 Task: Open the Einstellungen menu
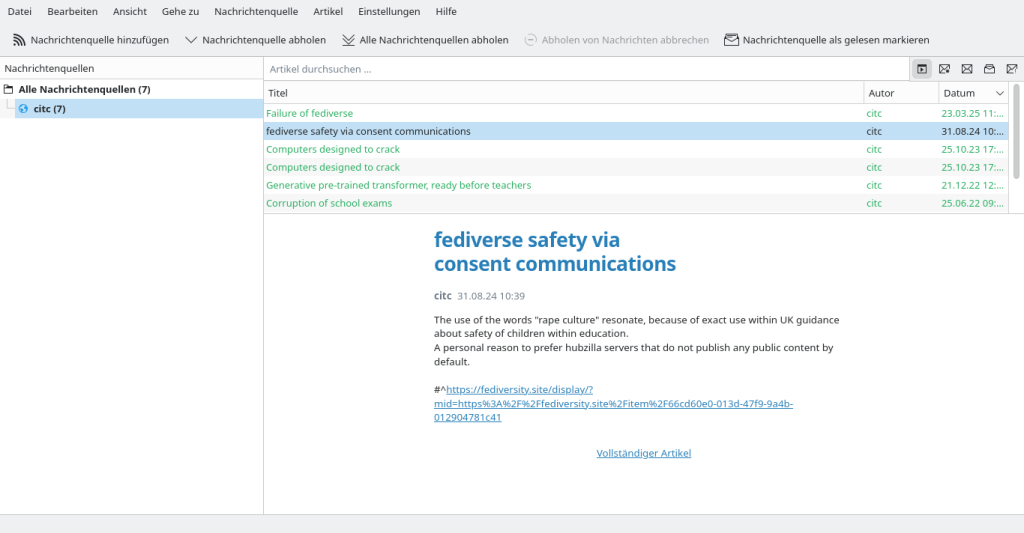[388, 11]
